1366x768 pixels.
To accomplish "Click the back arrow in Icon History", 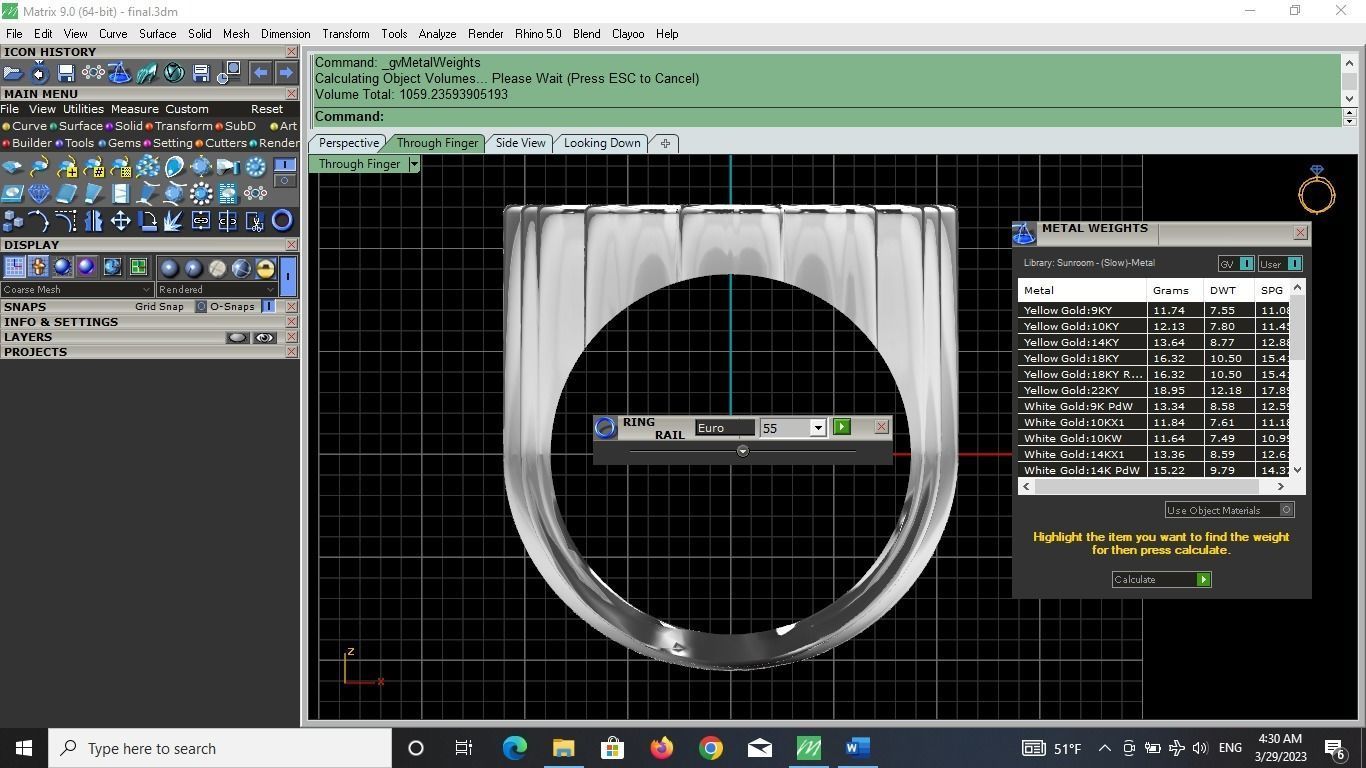I will [260, 72].
